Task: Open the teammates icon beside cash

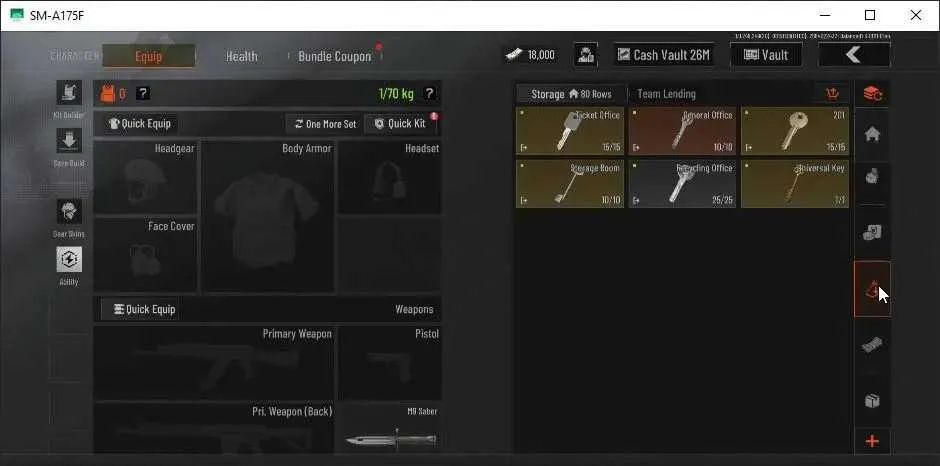Action: 585,55
